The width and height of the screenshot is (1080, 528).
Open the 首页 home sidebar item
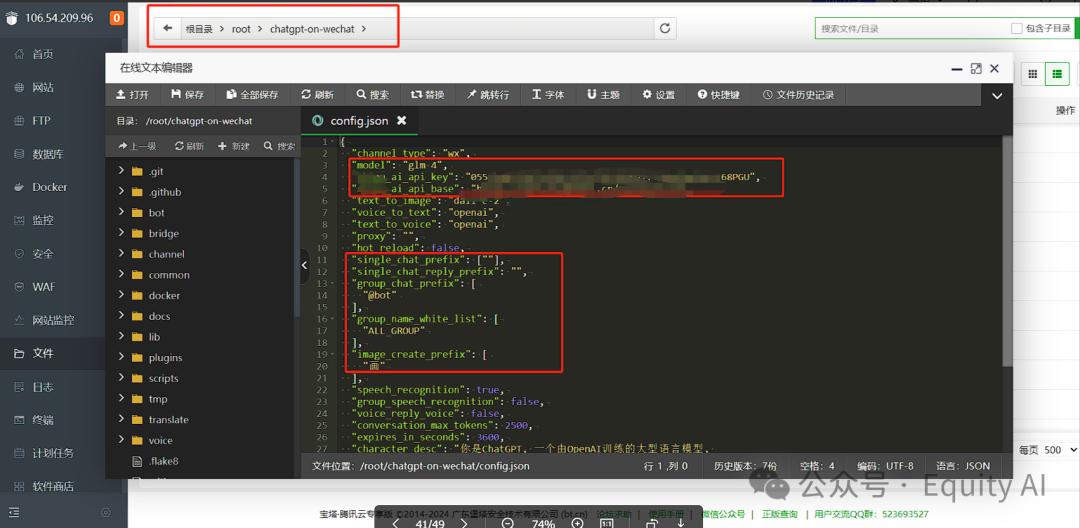(x=43, y=54)
